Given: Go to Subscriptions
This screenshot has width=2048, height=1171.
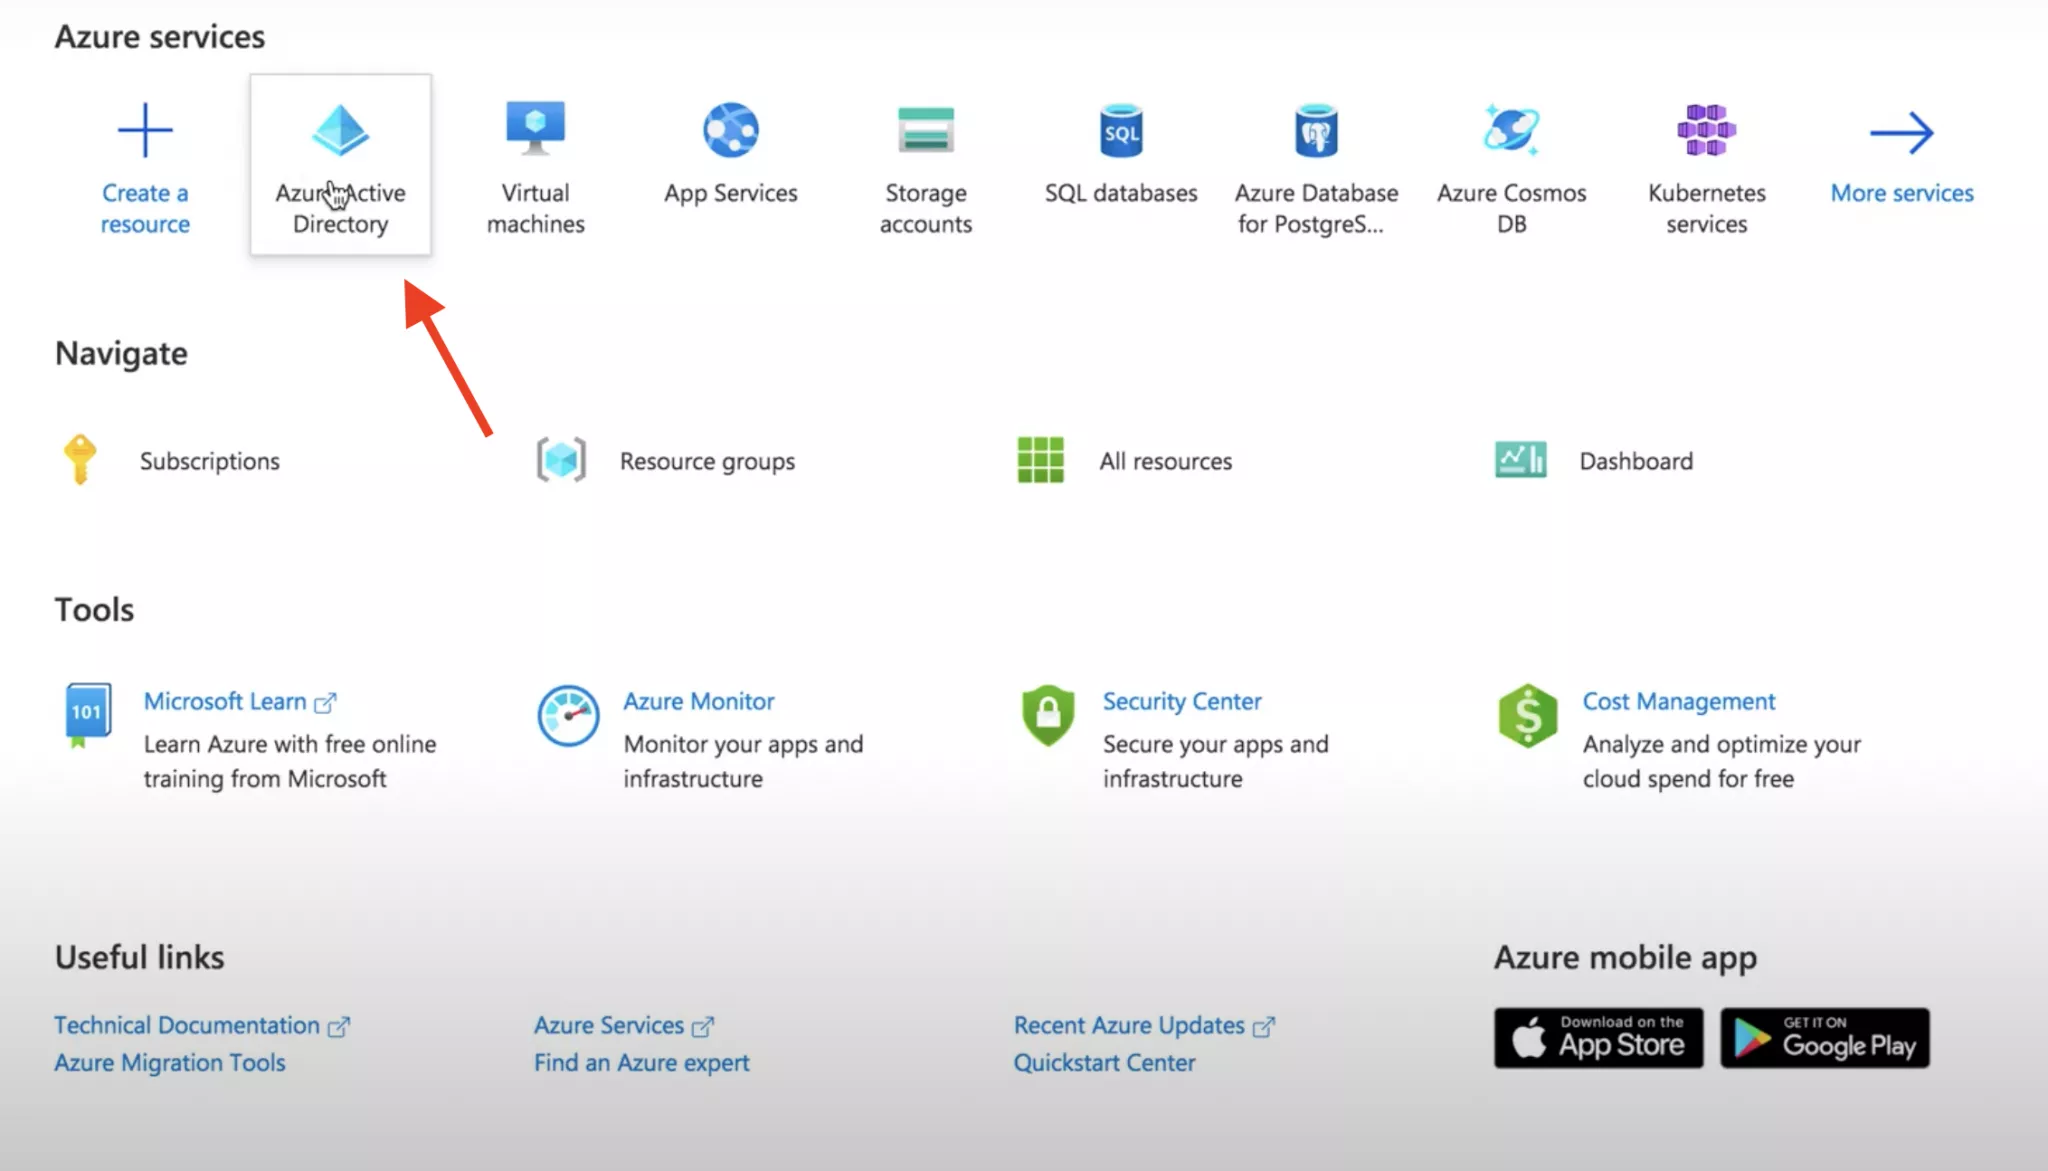Looking at the screenshot, I should [209, 461].
